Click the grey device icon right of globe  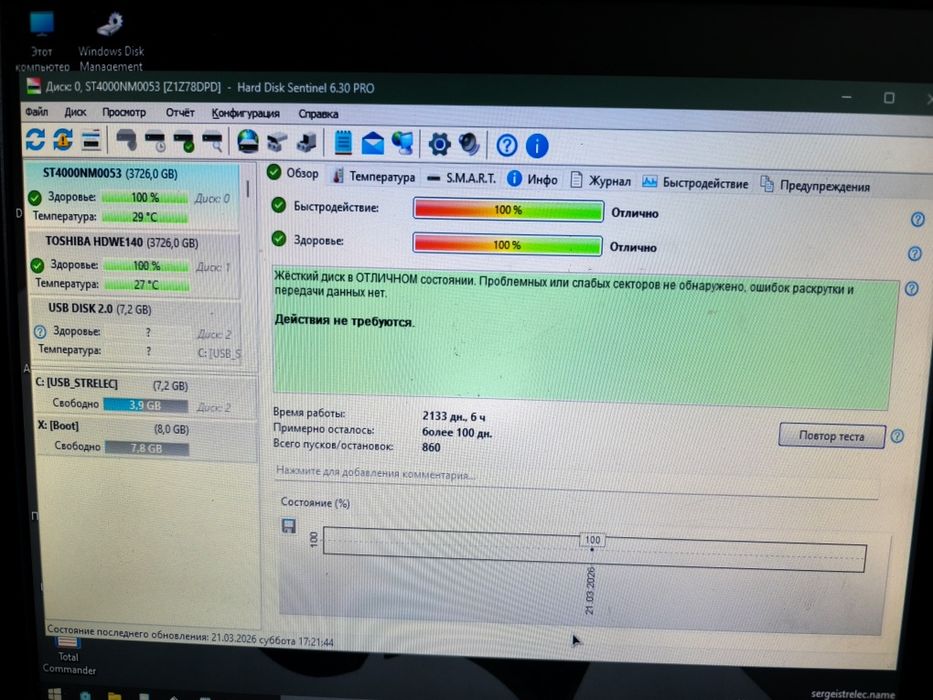[x=277, y=143]
